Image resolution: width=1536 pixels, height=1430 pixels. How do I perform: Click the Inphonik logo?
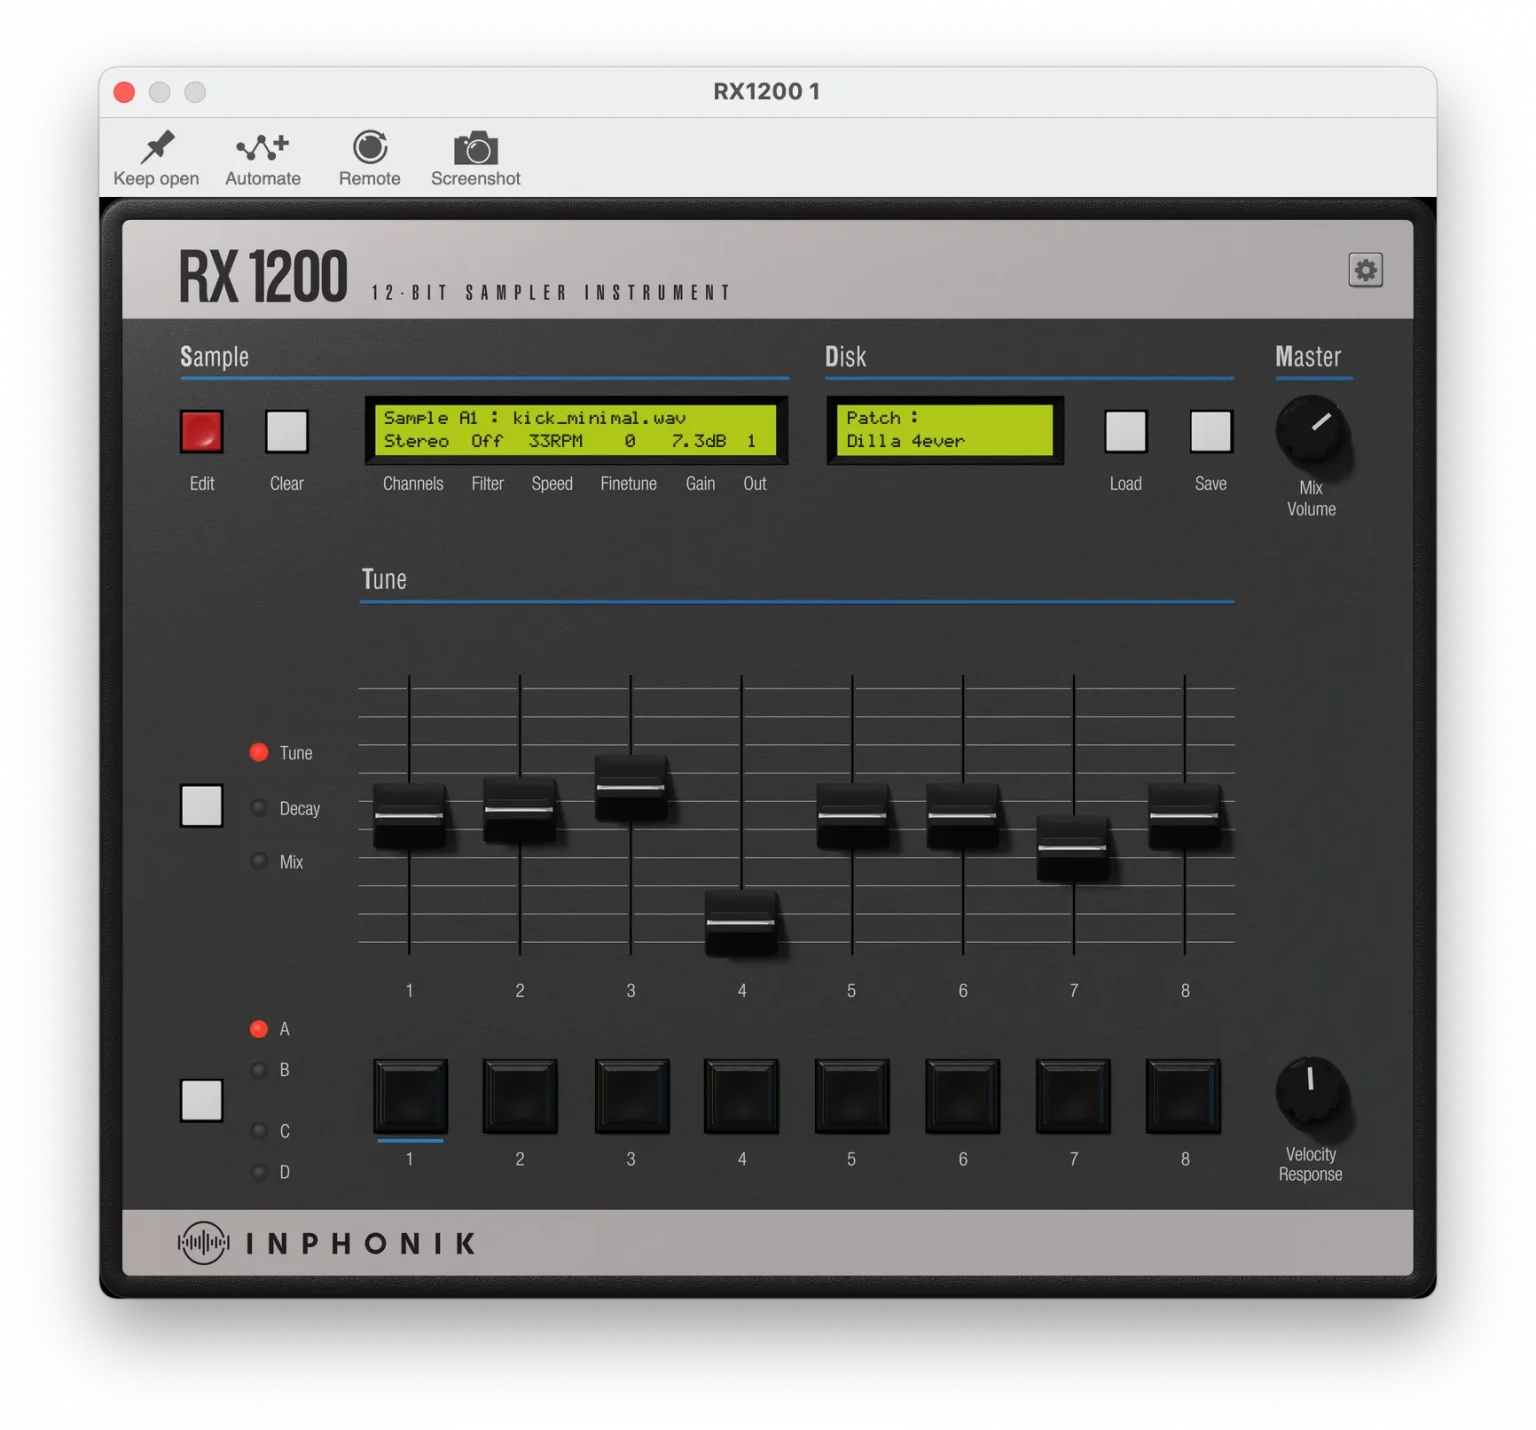pyautogui.click(x=203, y=1243)
